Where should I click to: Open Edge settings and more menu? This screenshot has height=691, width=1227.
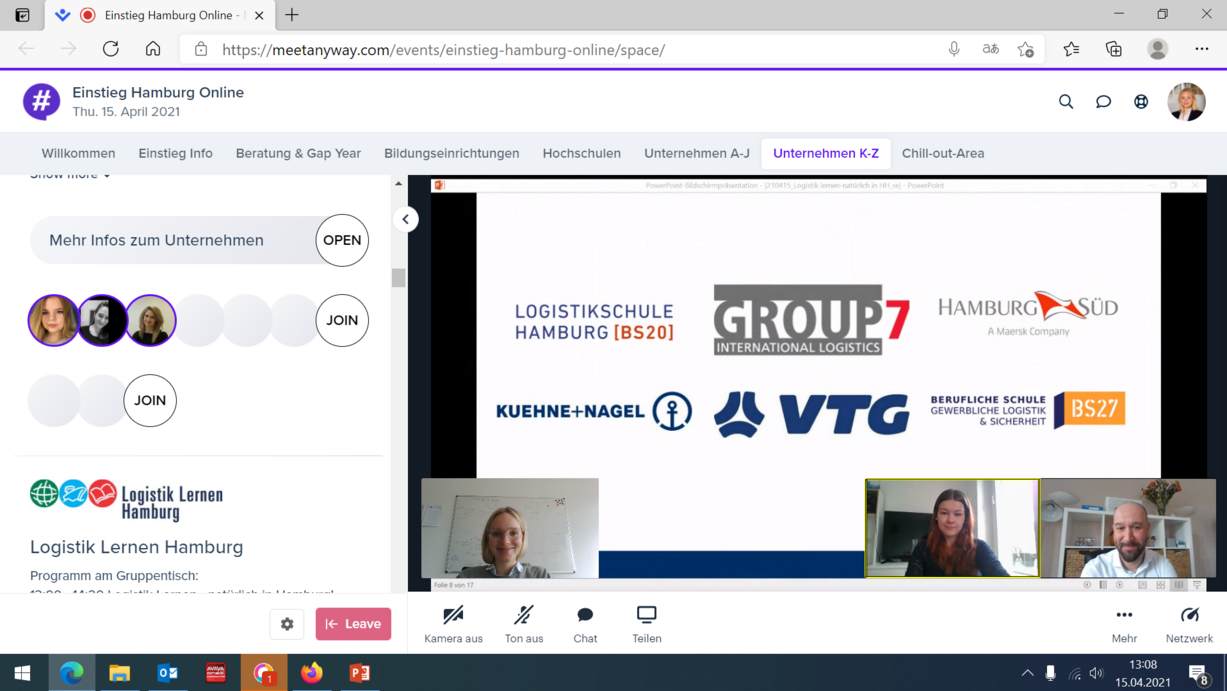click(1202, 49)
